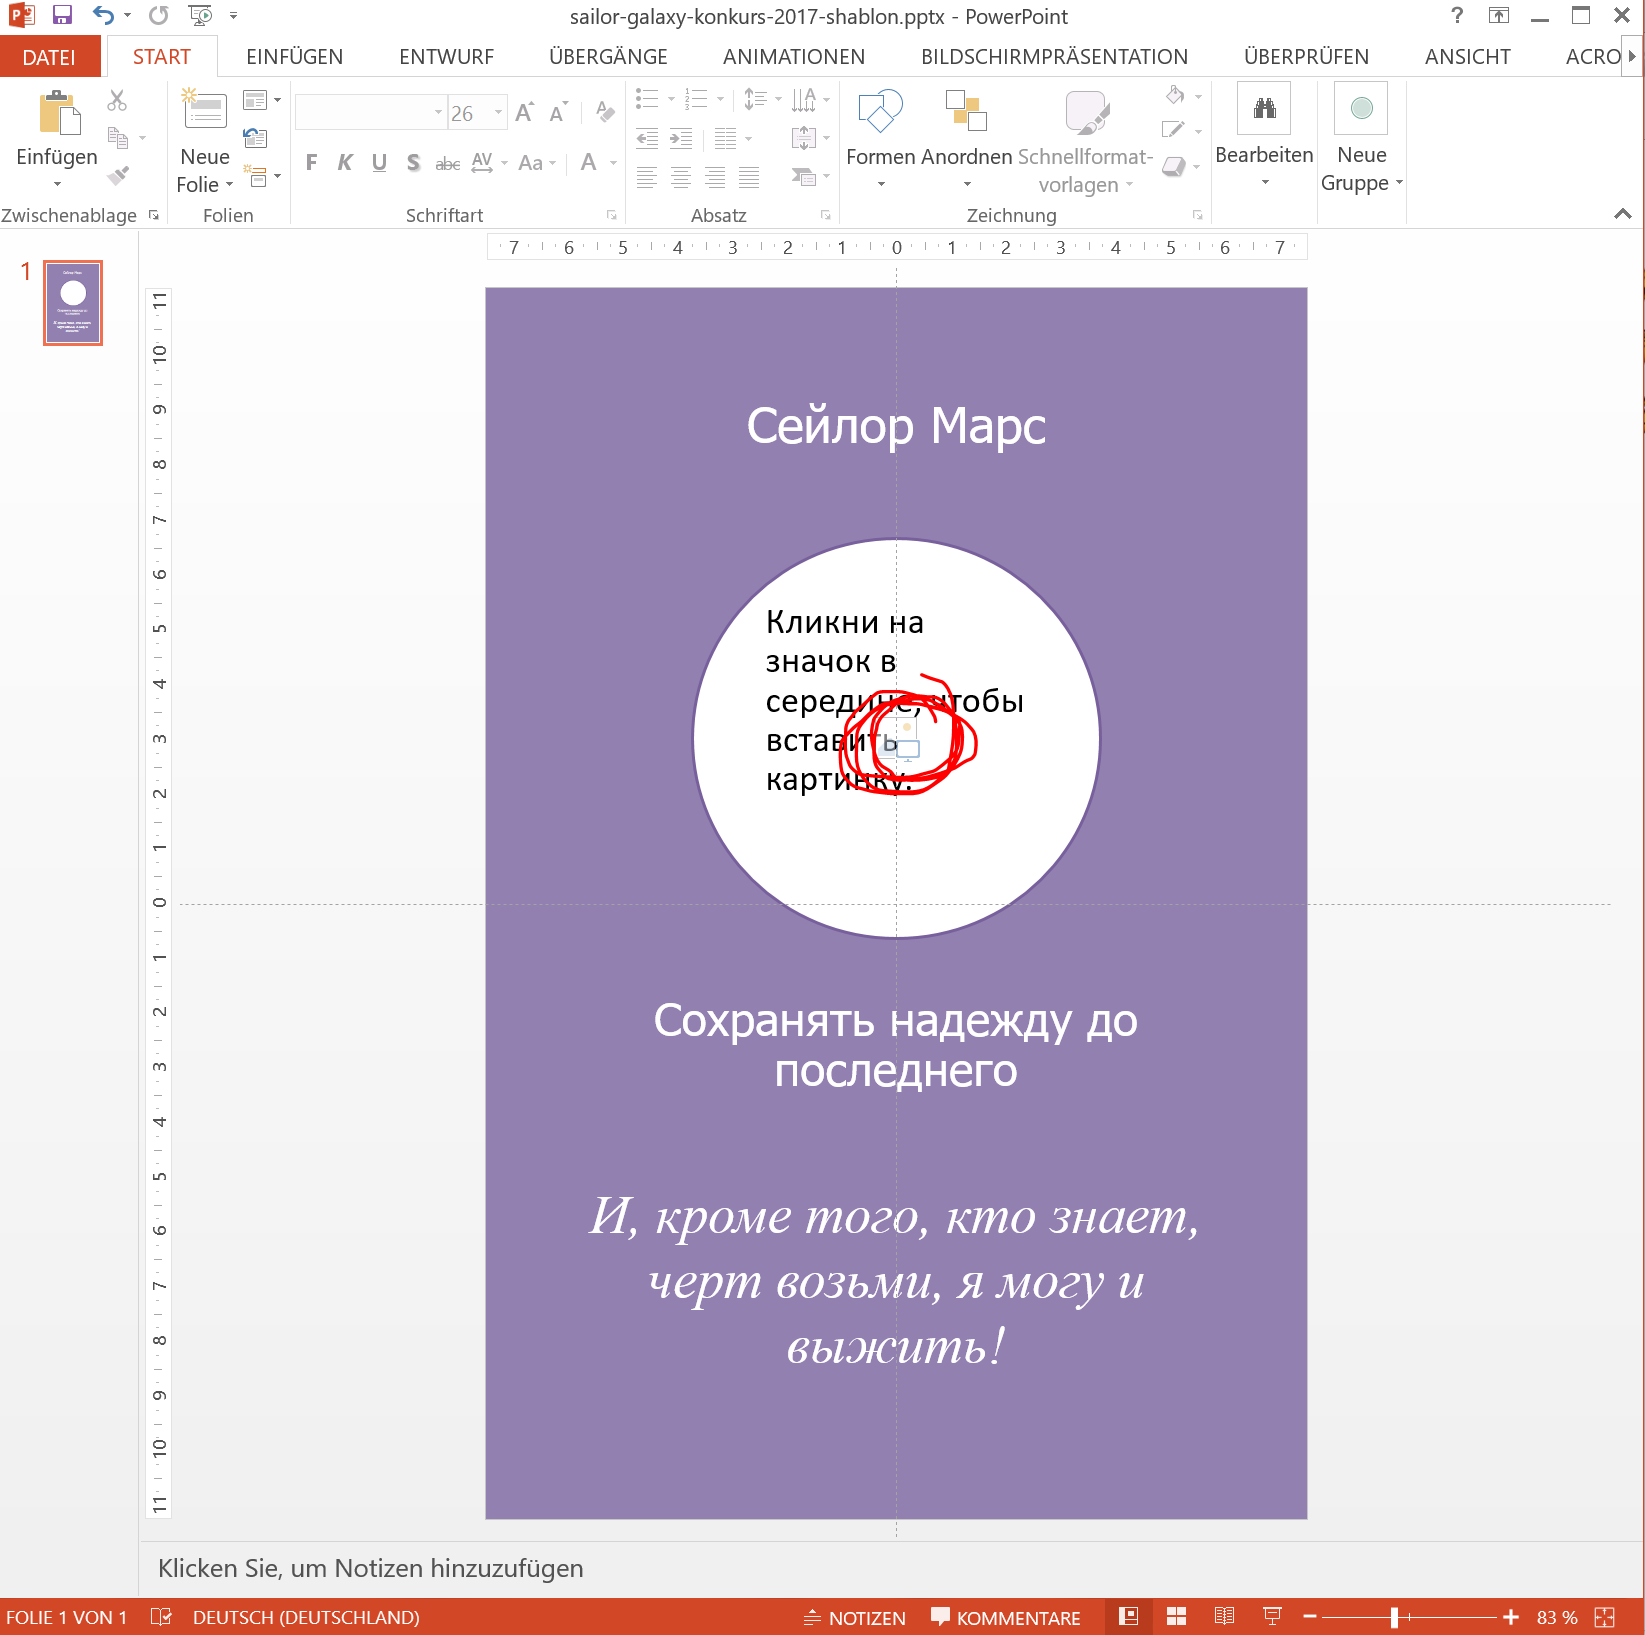This screenshot has height=1635, width=1645.
Task: Click the save icon in quick access toolbar
Action: [x=62, y=15]
